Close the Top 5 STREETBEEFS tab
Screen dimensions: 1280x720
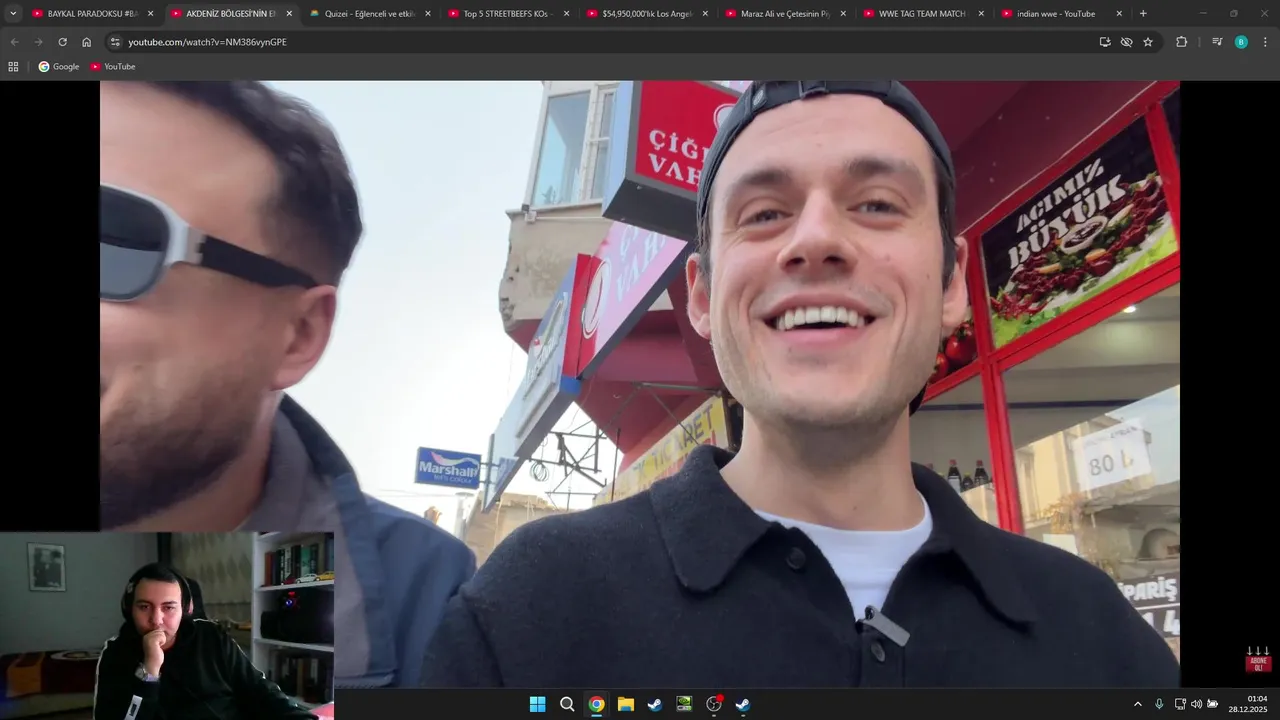[566, 14]
